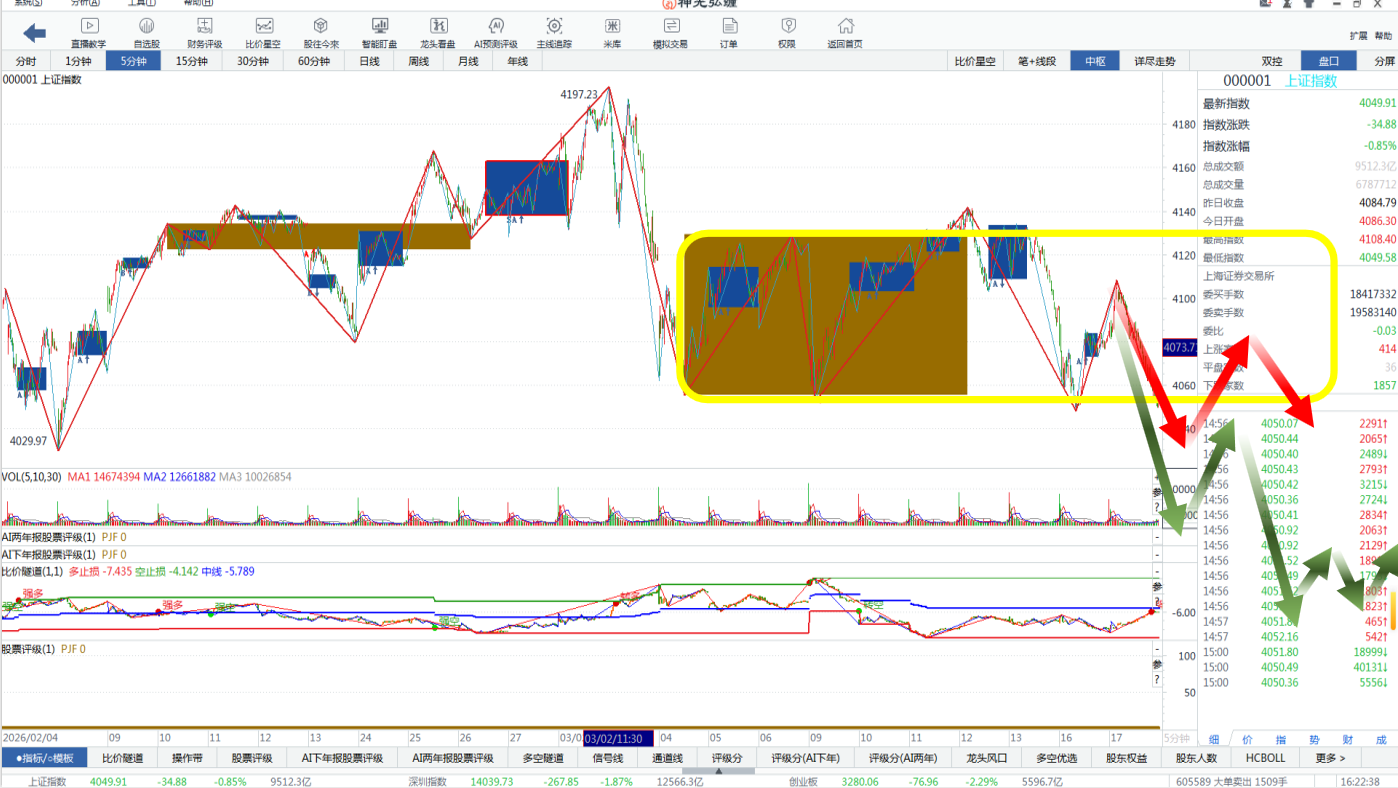Image resolution: width=1398 pixels, height=788 pixels.
Task: Enable the 详尽走势 detailed trend view
Action: click(x=1154, y=61)
